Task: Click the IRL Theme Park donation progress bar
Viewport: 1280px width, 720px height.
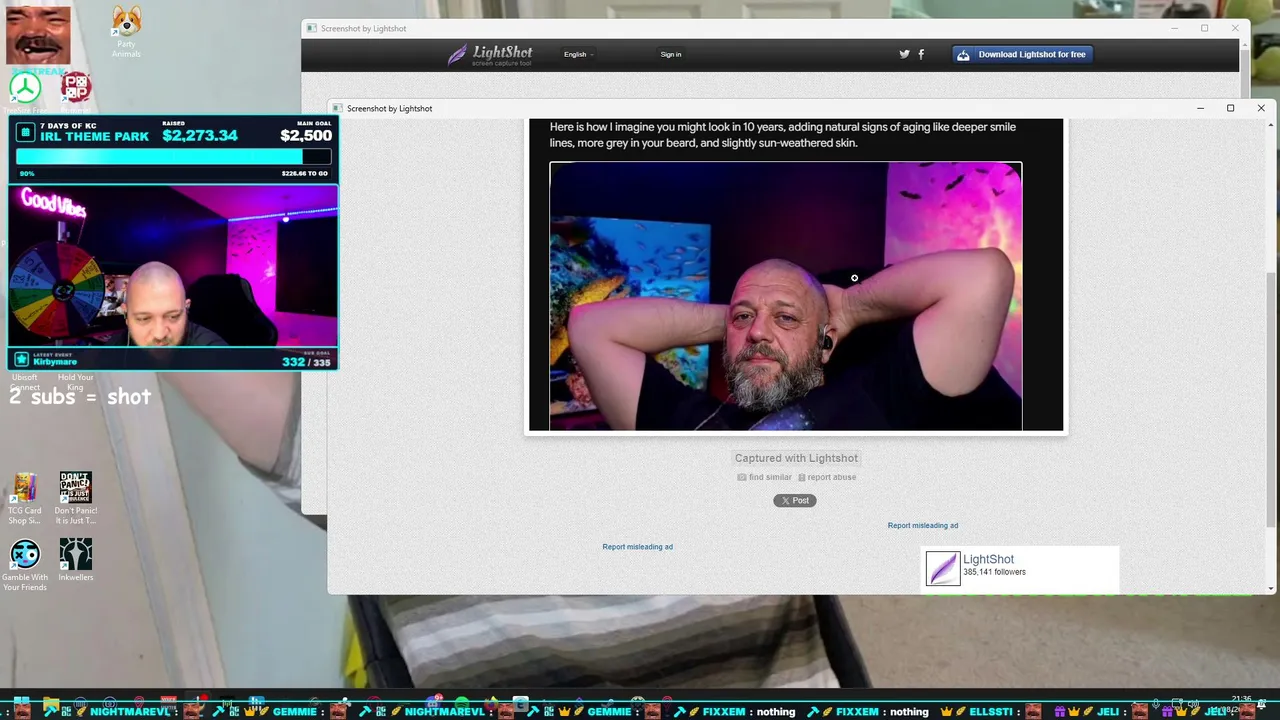Action: coord(173,157)
